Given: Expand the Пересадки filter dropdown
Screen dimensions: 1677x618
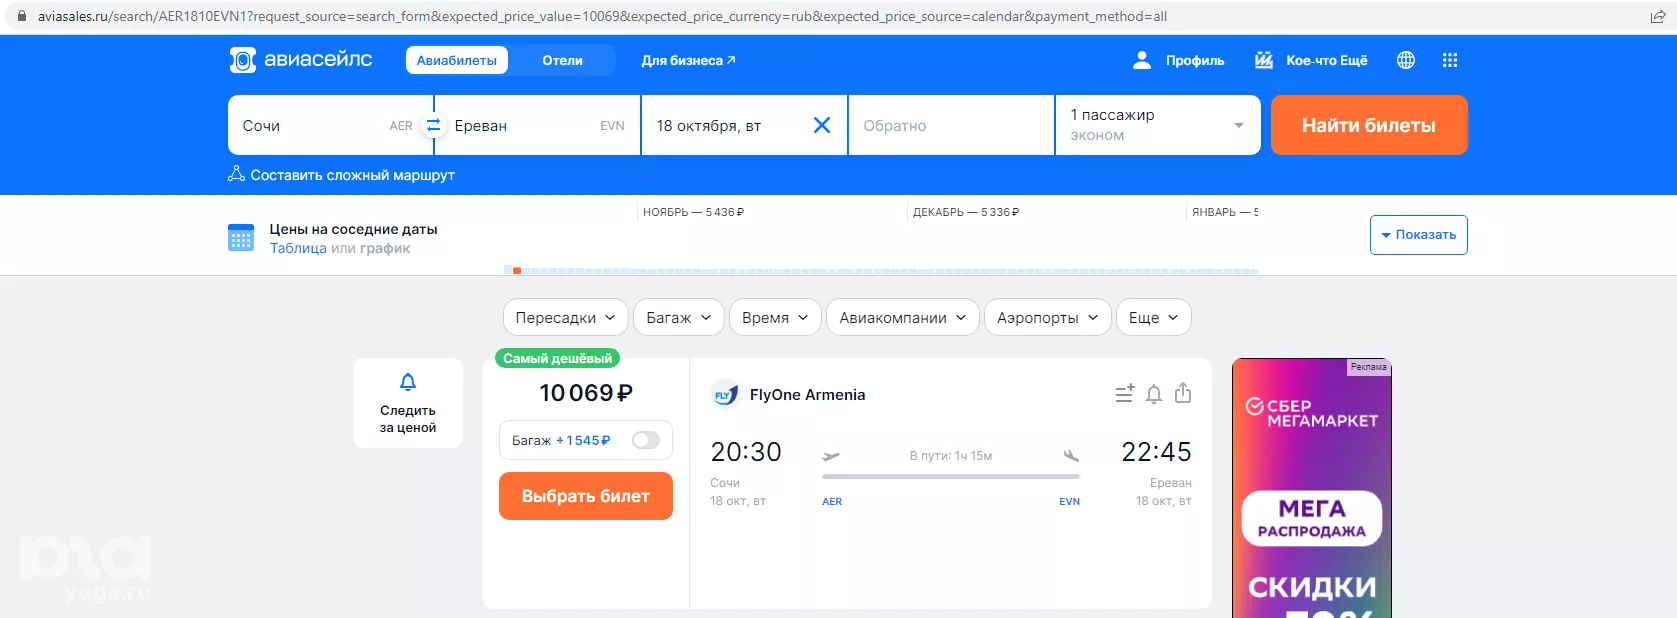Looking at the screenshot, I should point(565,318).
